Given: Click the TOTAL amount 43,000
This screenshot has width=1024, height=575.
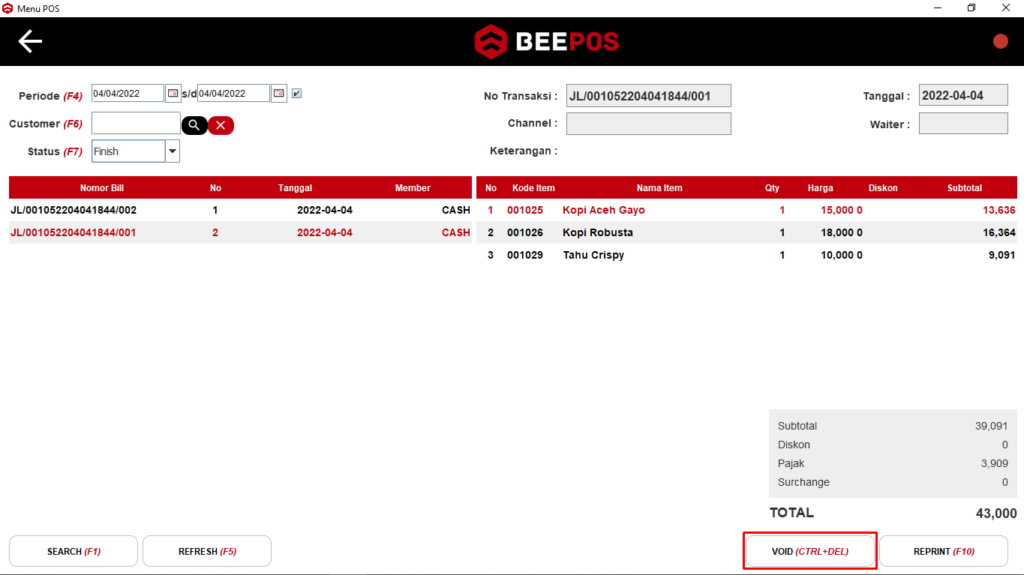Looking at the screenshot, I should [996, 514].
